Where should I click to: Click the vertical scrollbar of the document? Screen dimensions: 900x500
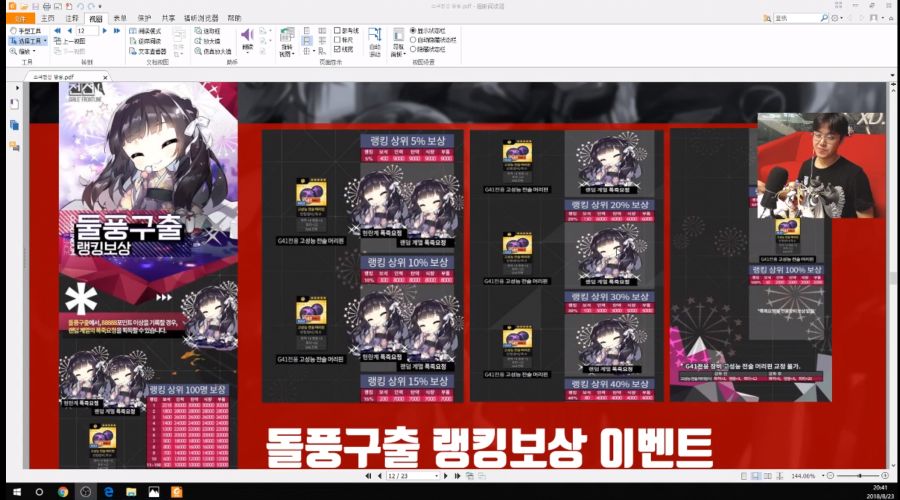pos(893,276)
